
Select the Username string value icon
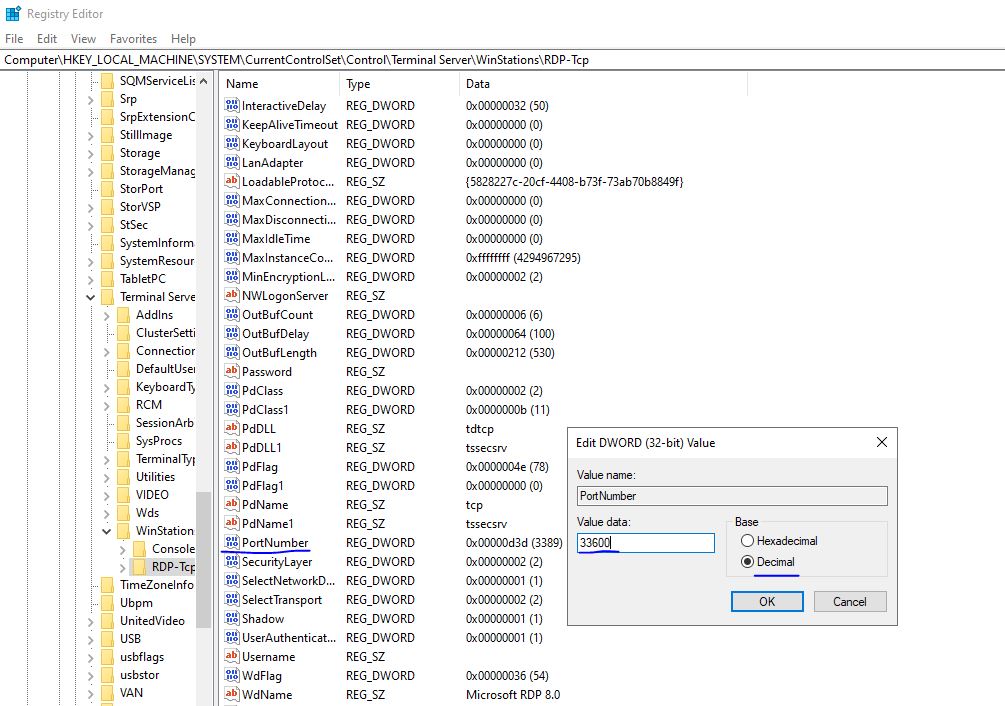[x=232, y=657]
